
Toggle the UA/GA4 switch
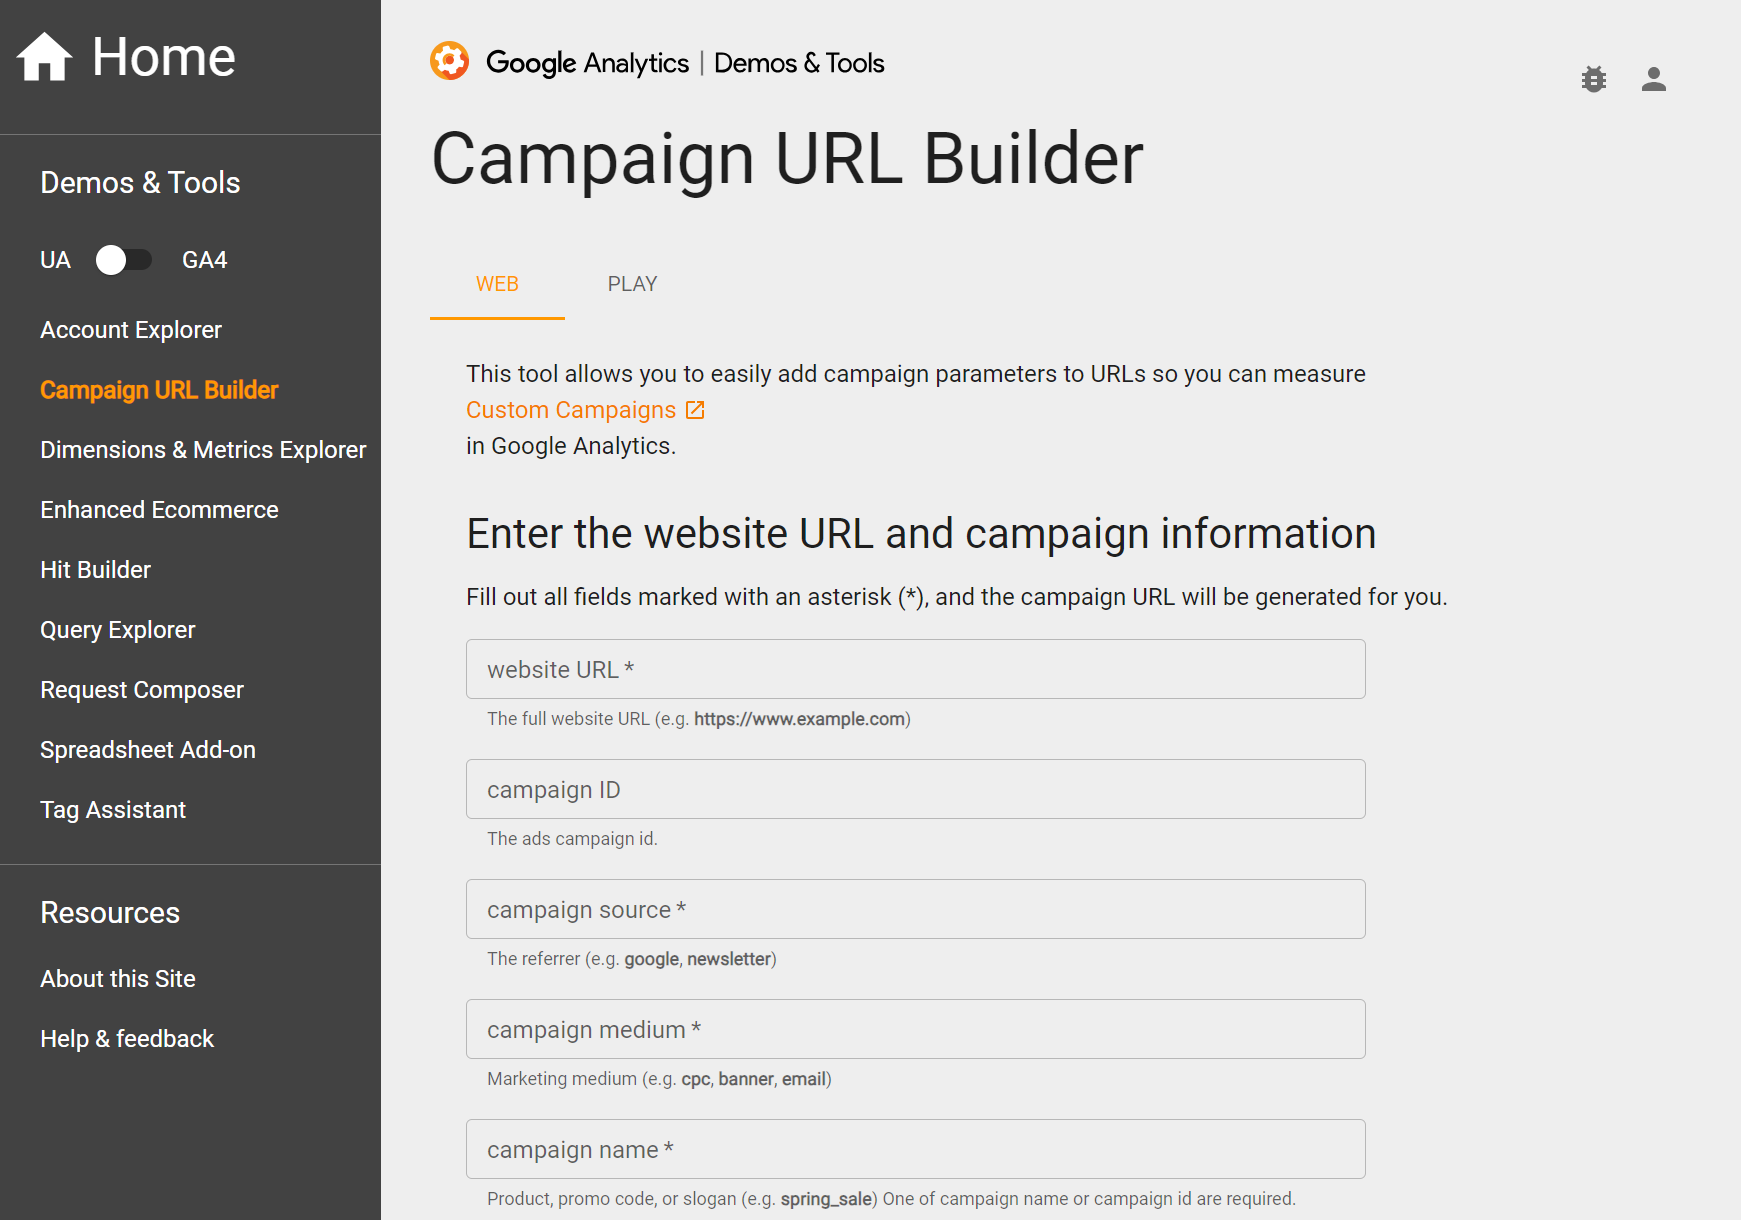[124, 260]
